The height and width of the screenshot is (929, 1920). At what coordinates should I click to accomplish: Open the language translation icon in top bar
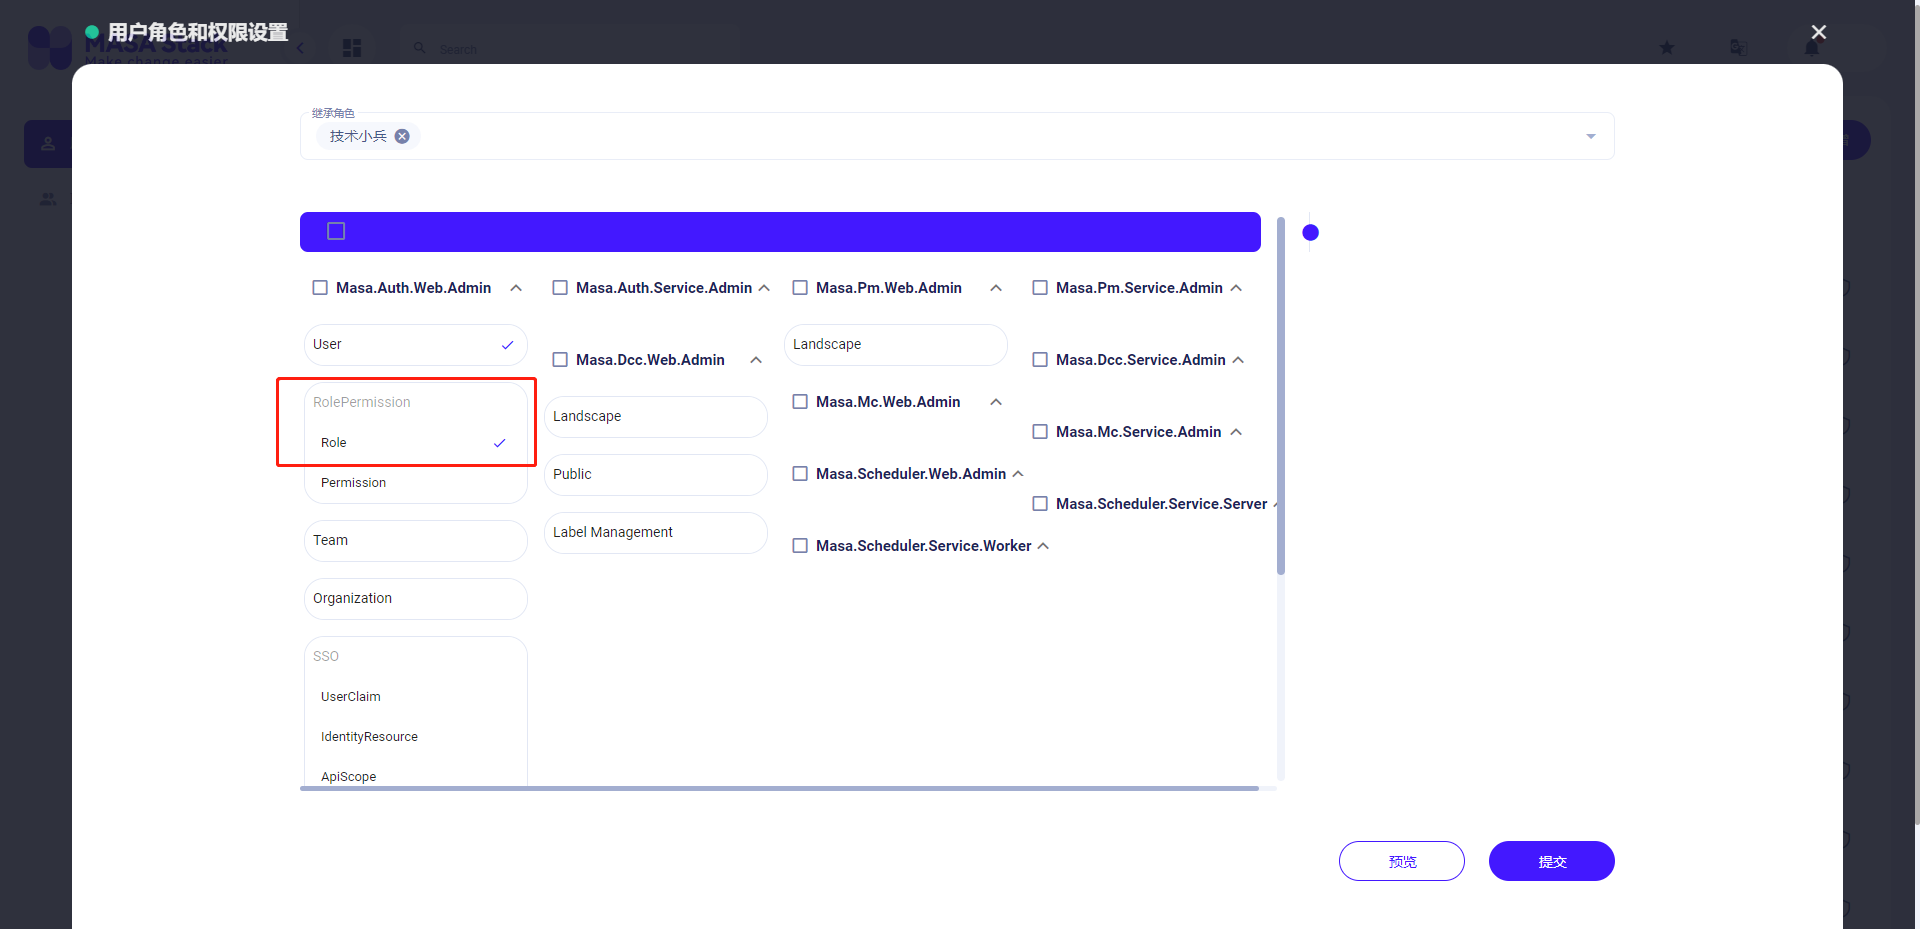click(x=1739, y=47)
